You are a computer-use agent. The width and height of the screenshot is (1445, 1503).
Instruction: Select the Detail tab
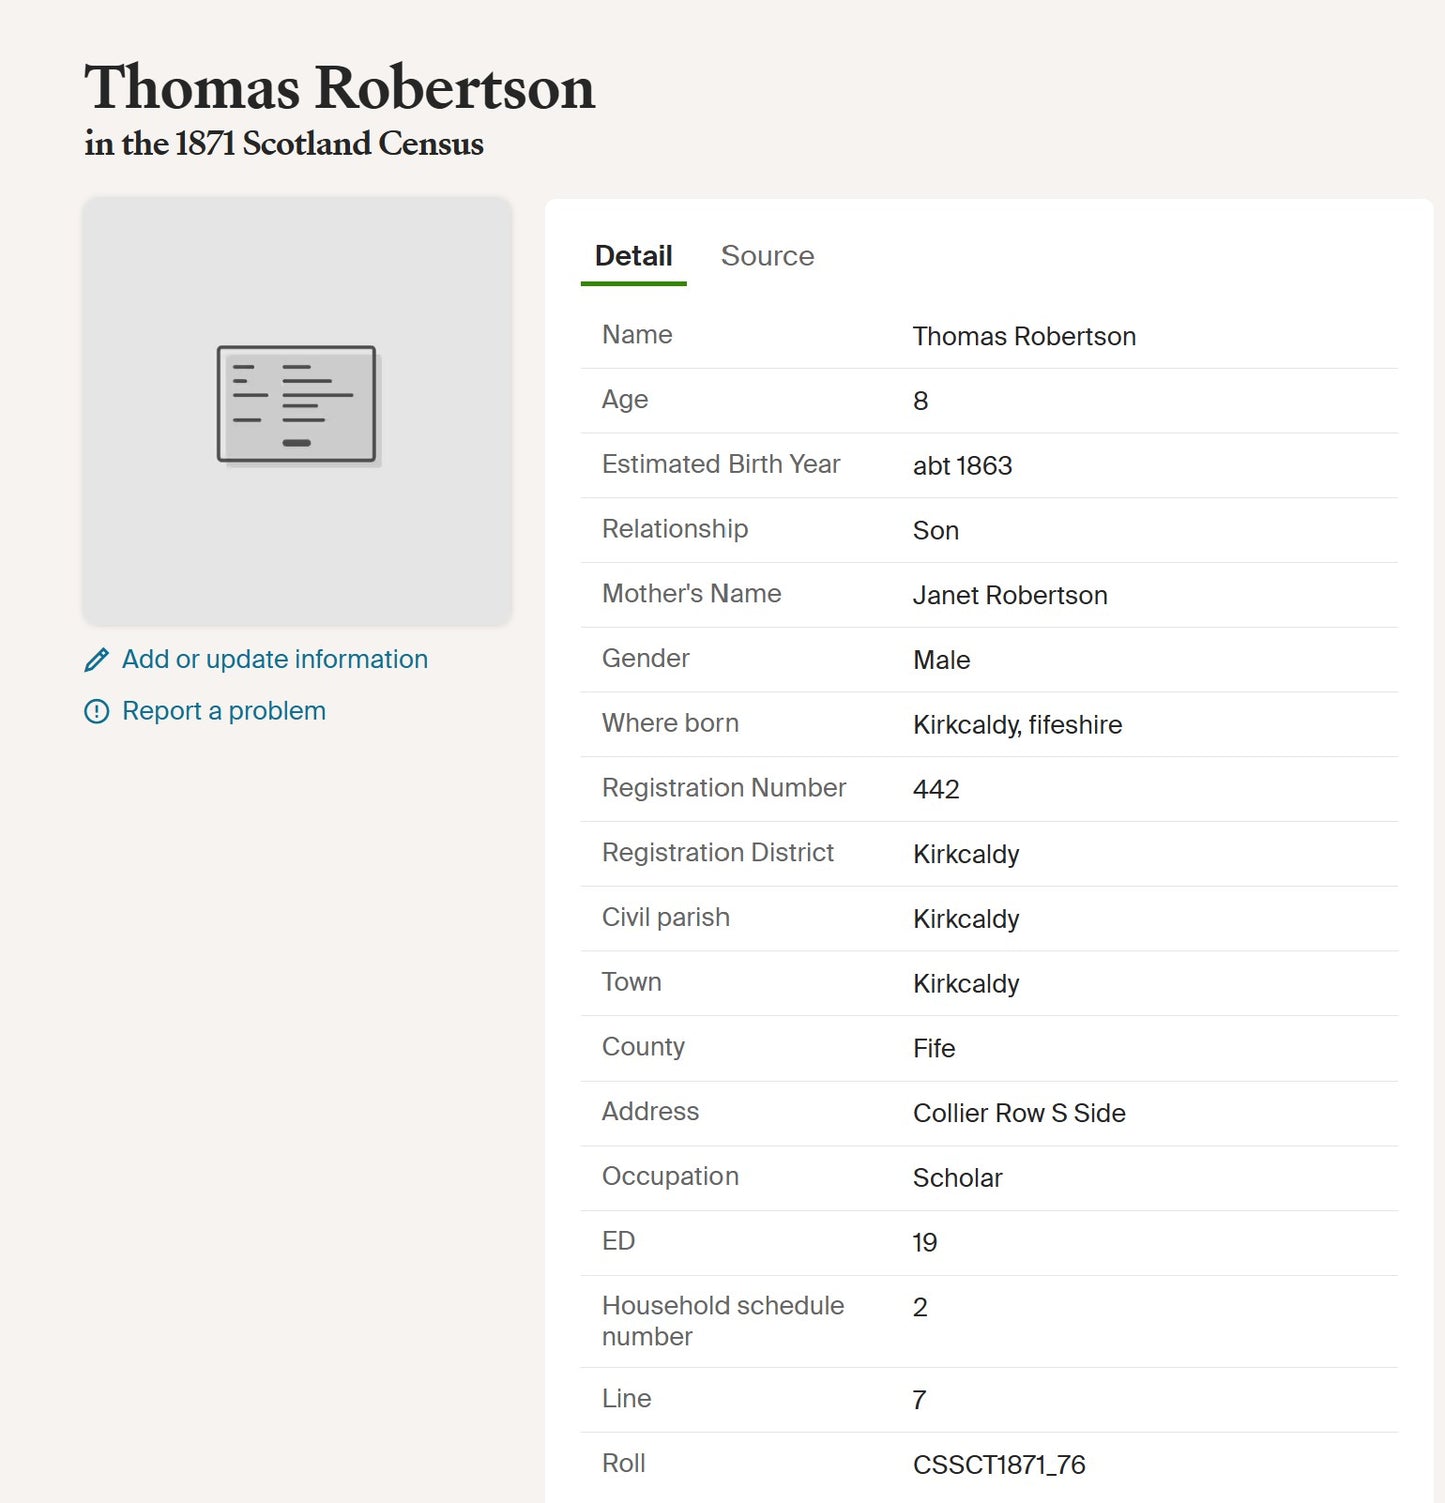633,256
